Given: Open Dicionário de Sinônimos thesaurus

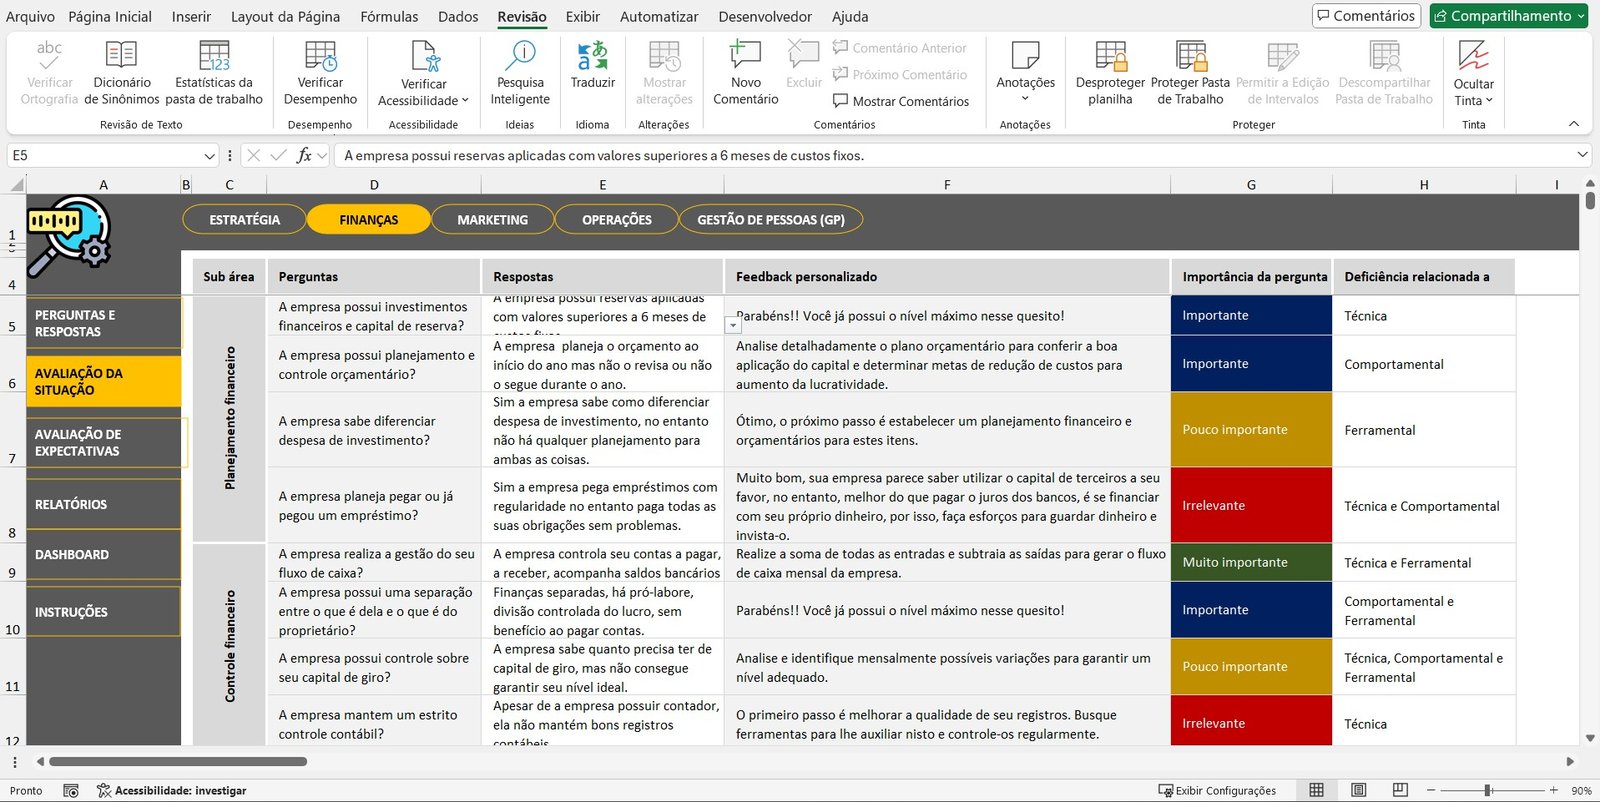Looking at the screenshot, I should click(x=122, y=72).
